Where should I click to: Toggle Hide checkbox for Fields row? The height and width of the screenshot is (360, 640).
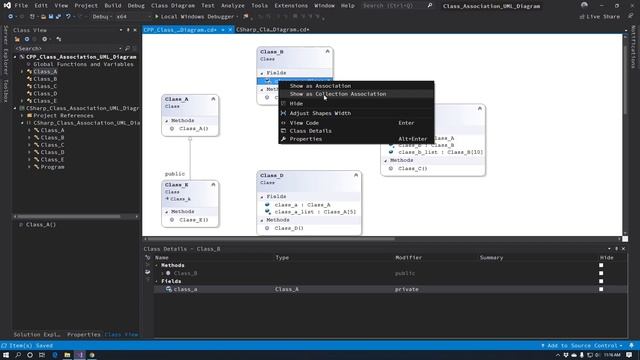pyautogui.click(x=601, y=281)
